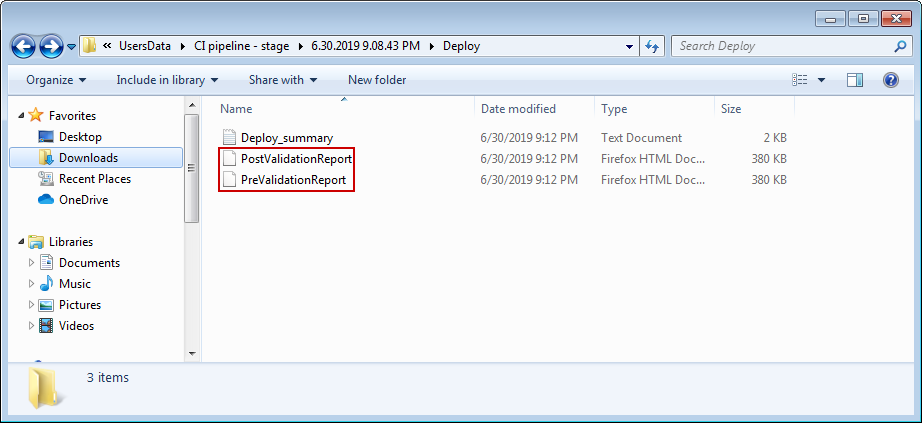Navigate to CI pipeline - stage breadcrumb

(241, 46)
